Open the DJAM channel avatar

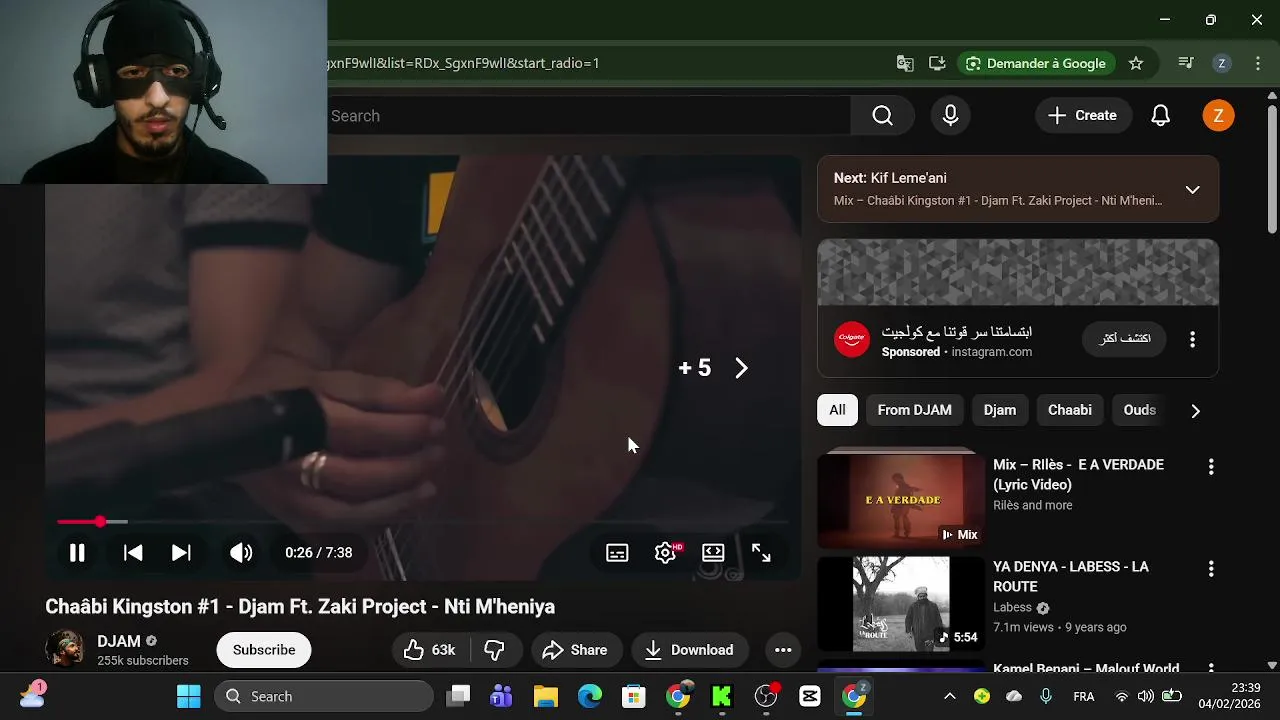[65, 649]
